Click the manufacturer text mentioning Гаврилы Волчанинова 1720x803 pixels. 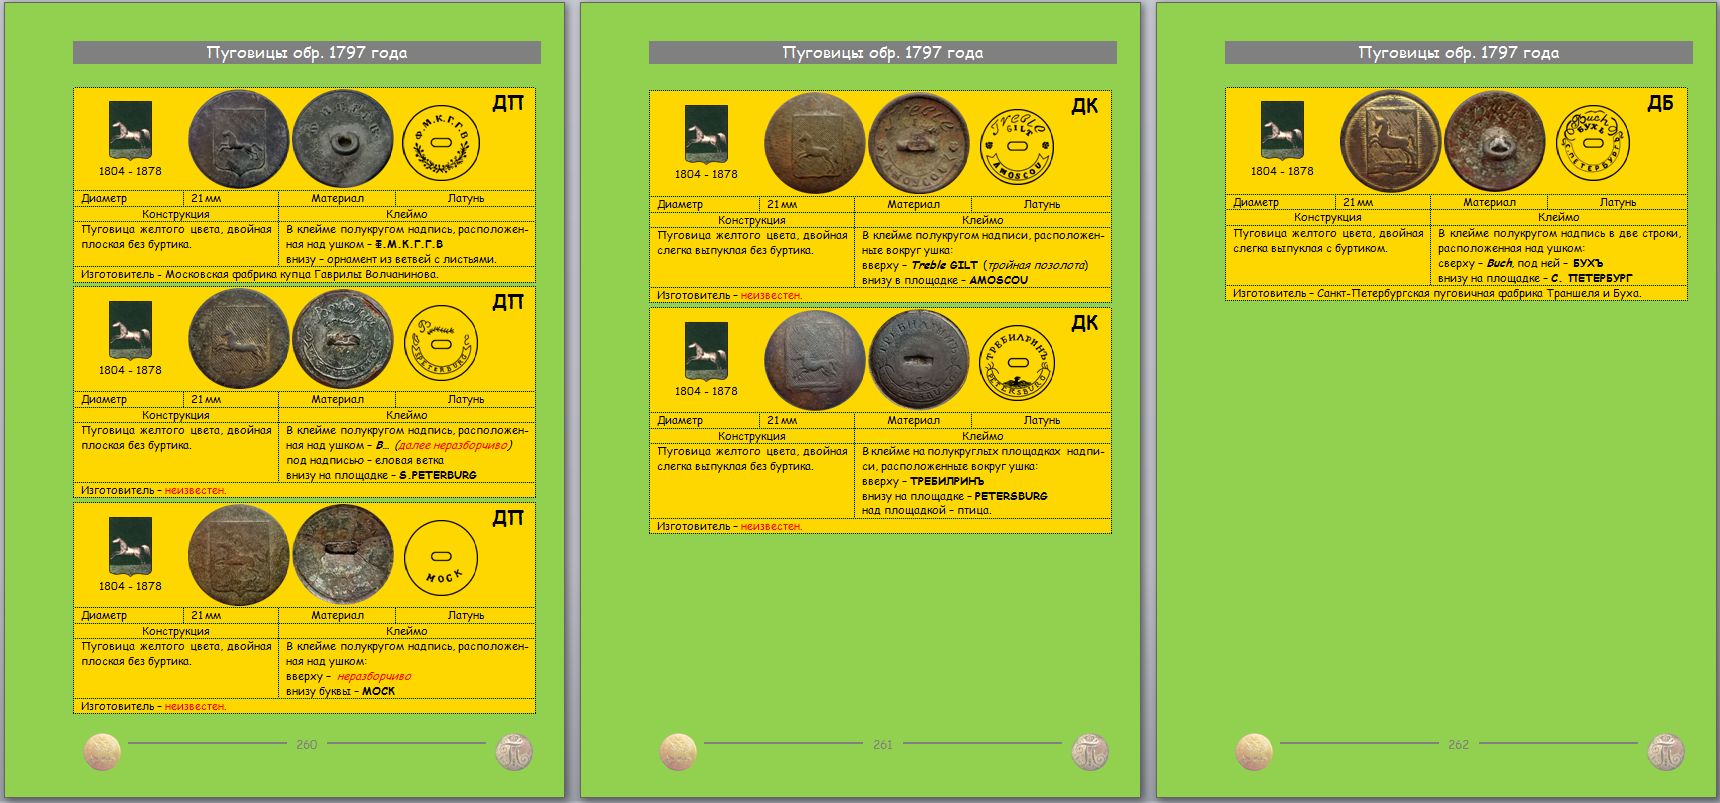[x=259, y=274]
